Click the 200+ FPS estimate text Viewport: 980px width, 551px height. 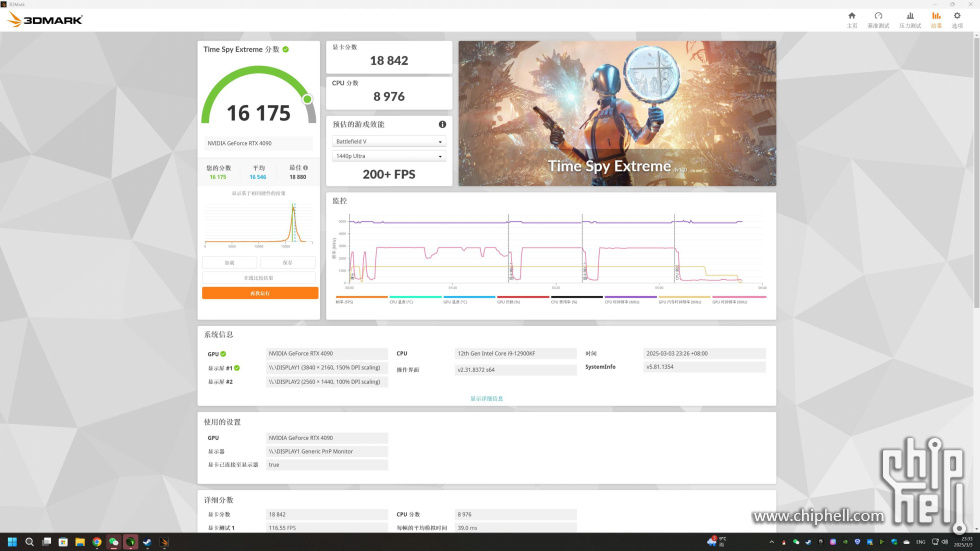click(x=389, y=174)
